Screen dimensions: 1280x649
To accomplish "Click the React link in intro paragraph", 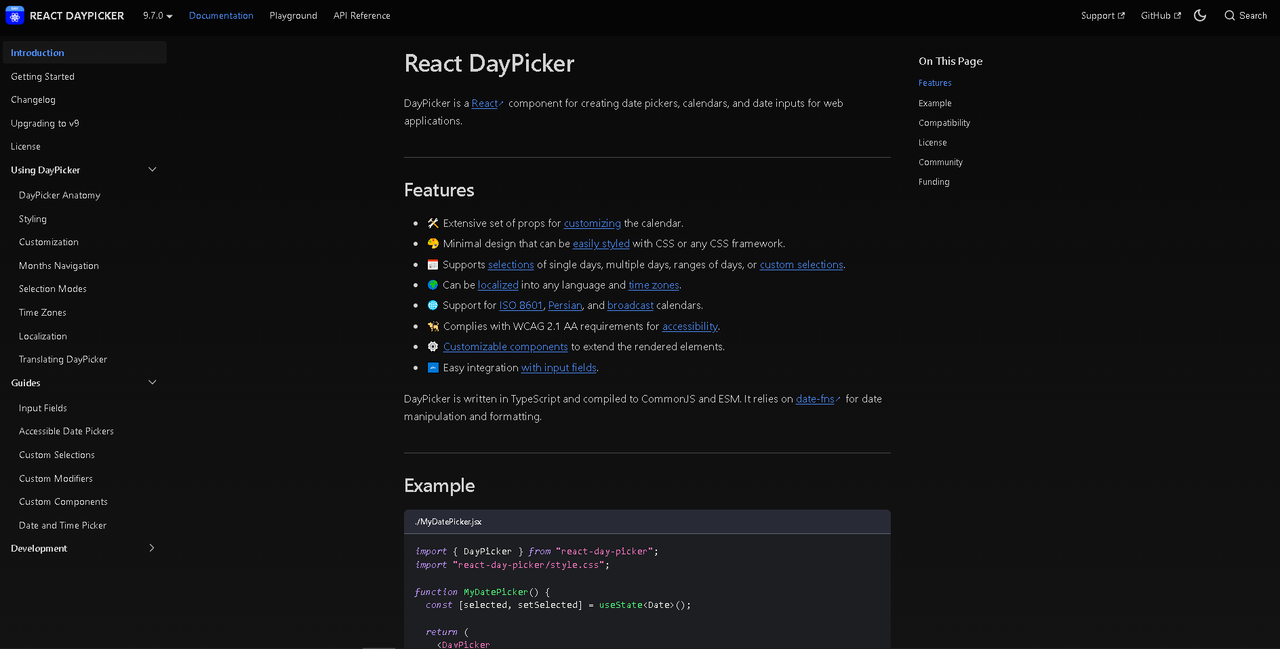I will pos(488,103).
